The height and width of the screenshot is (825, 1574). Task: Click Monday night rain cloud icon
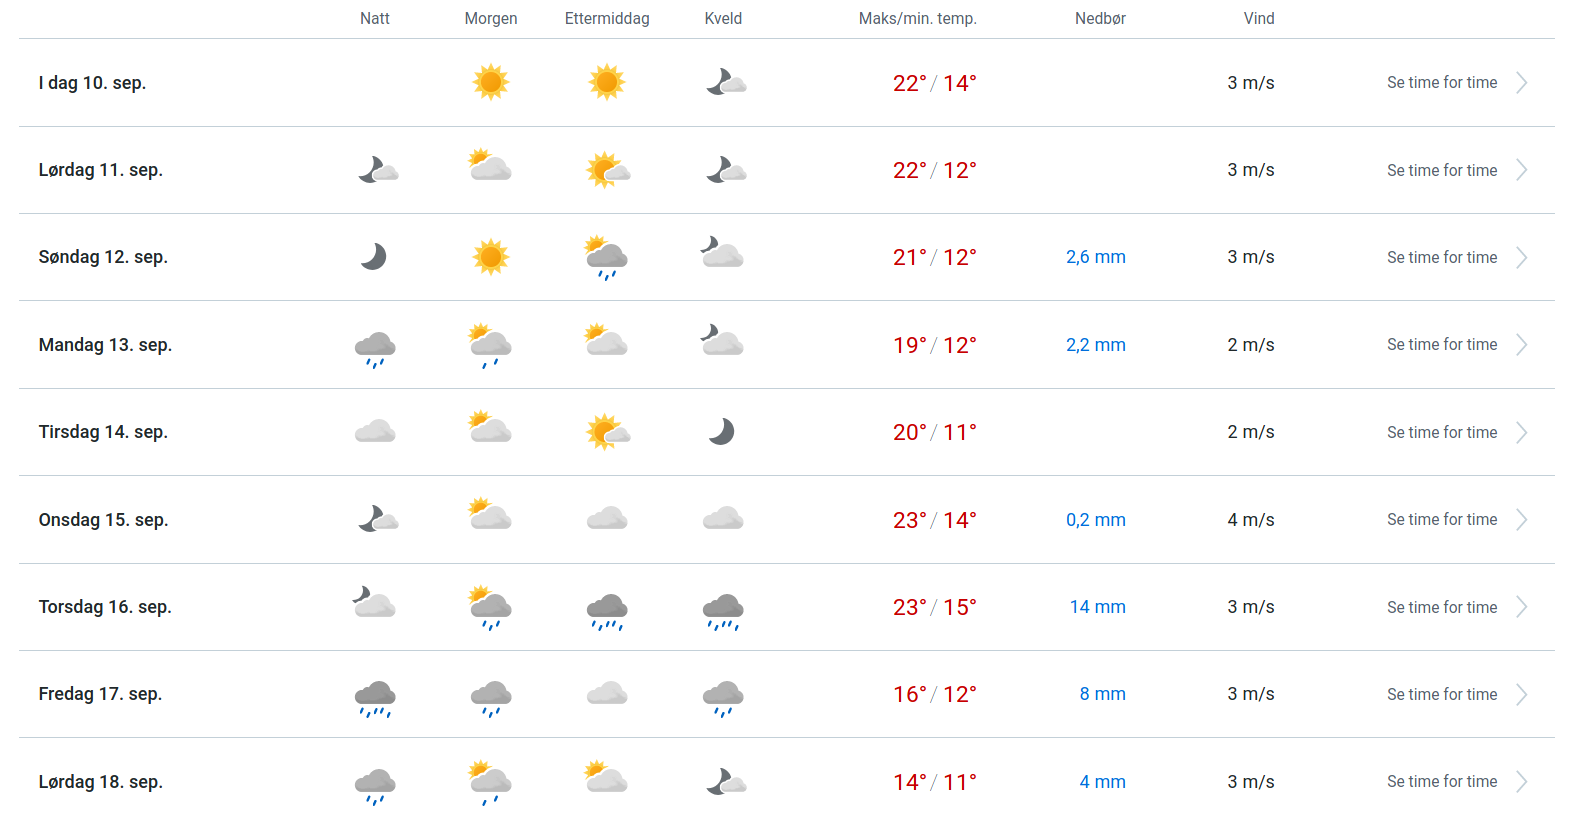pyautogui.click(x=375, y=349)
